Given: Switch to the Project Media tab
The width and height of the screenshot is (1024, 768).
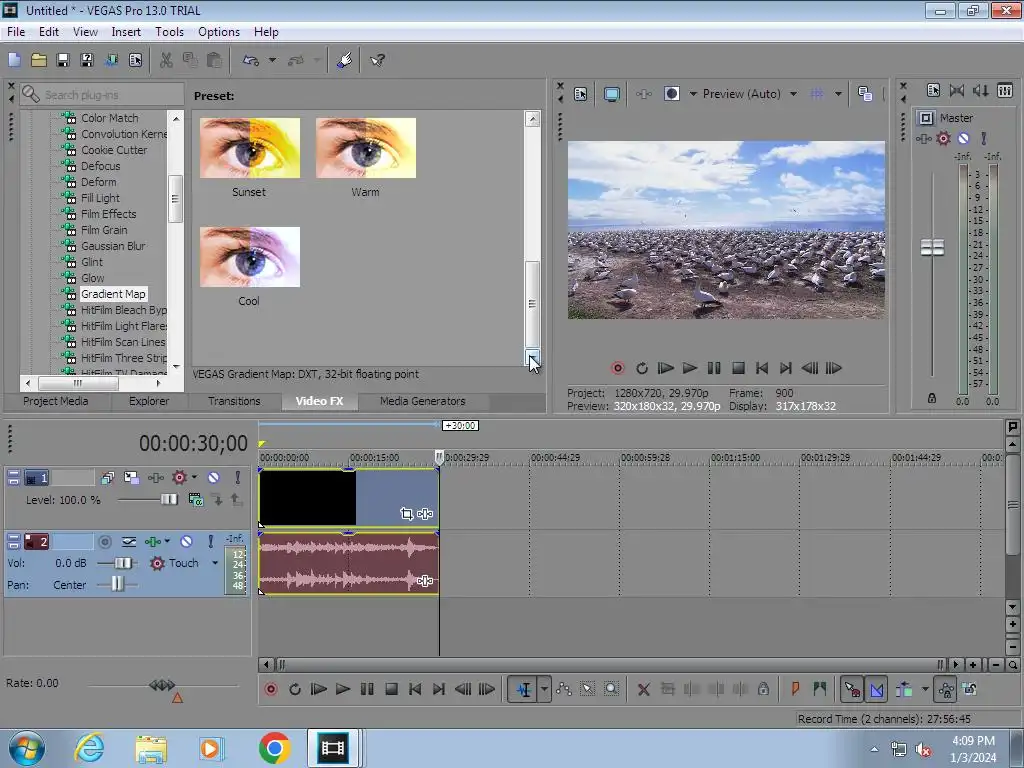Looking at the screenshot, I should (x=56, y=401).
